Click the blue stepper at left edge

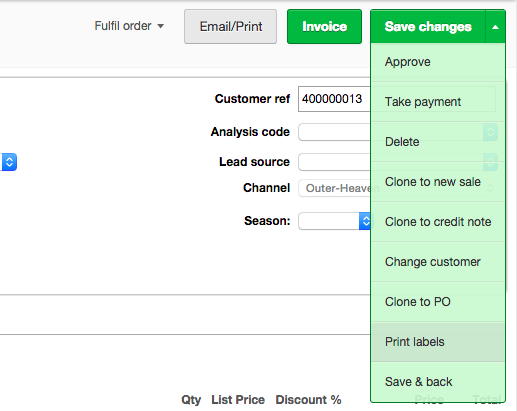point(9,162)
